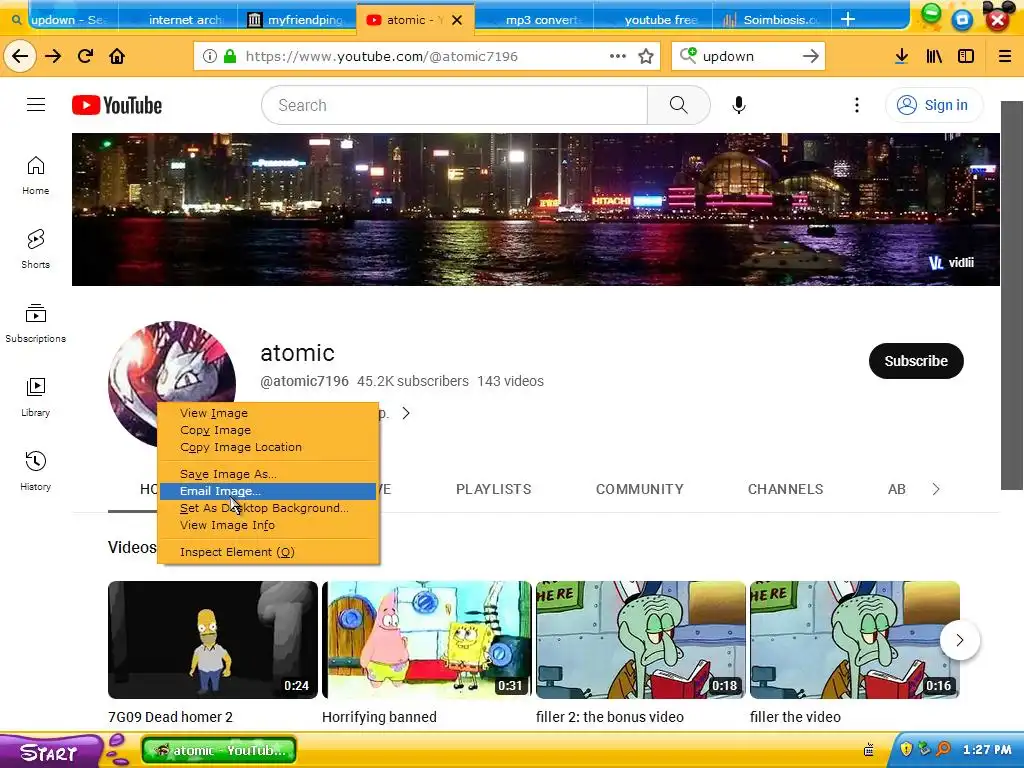Open History in YouTube sidebar

[x=35, y=471]
